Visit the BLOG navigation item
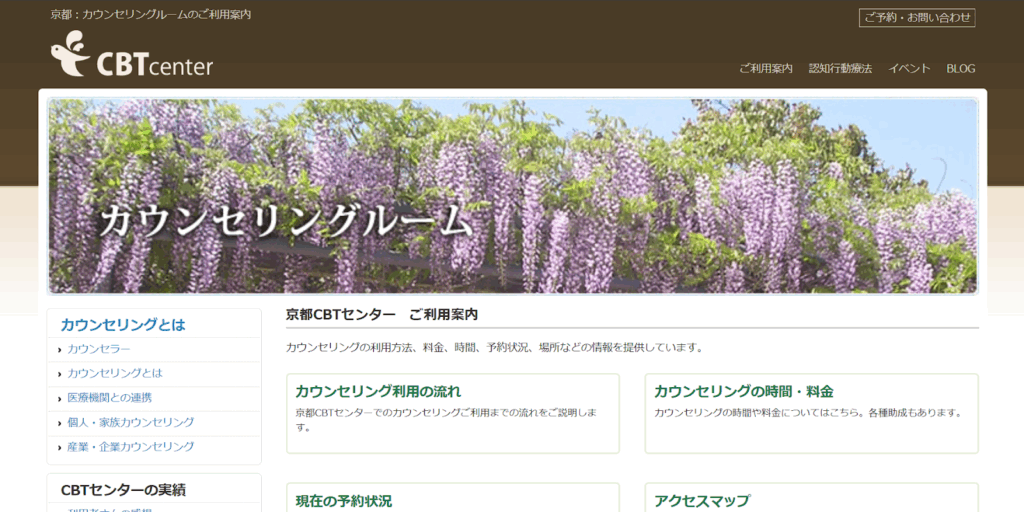The height and width of the screenshot is (512, 1024). [x=960, y=68]
